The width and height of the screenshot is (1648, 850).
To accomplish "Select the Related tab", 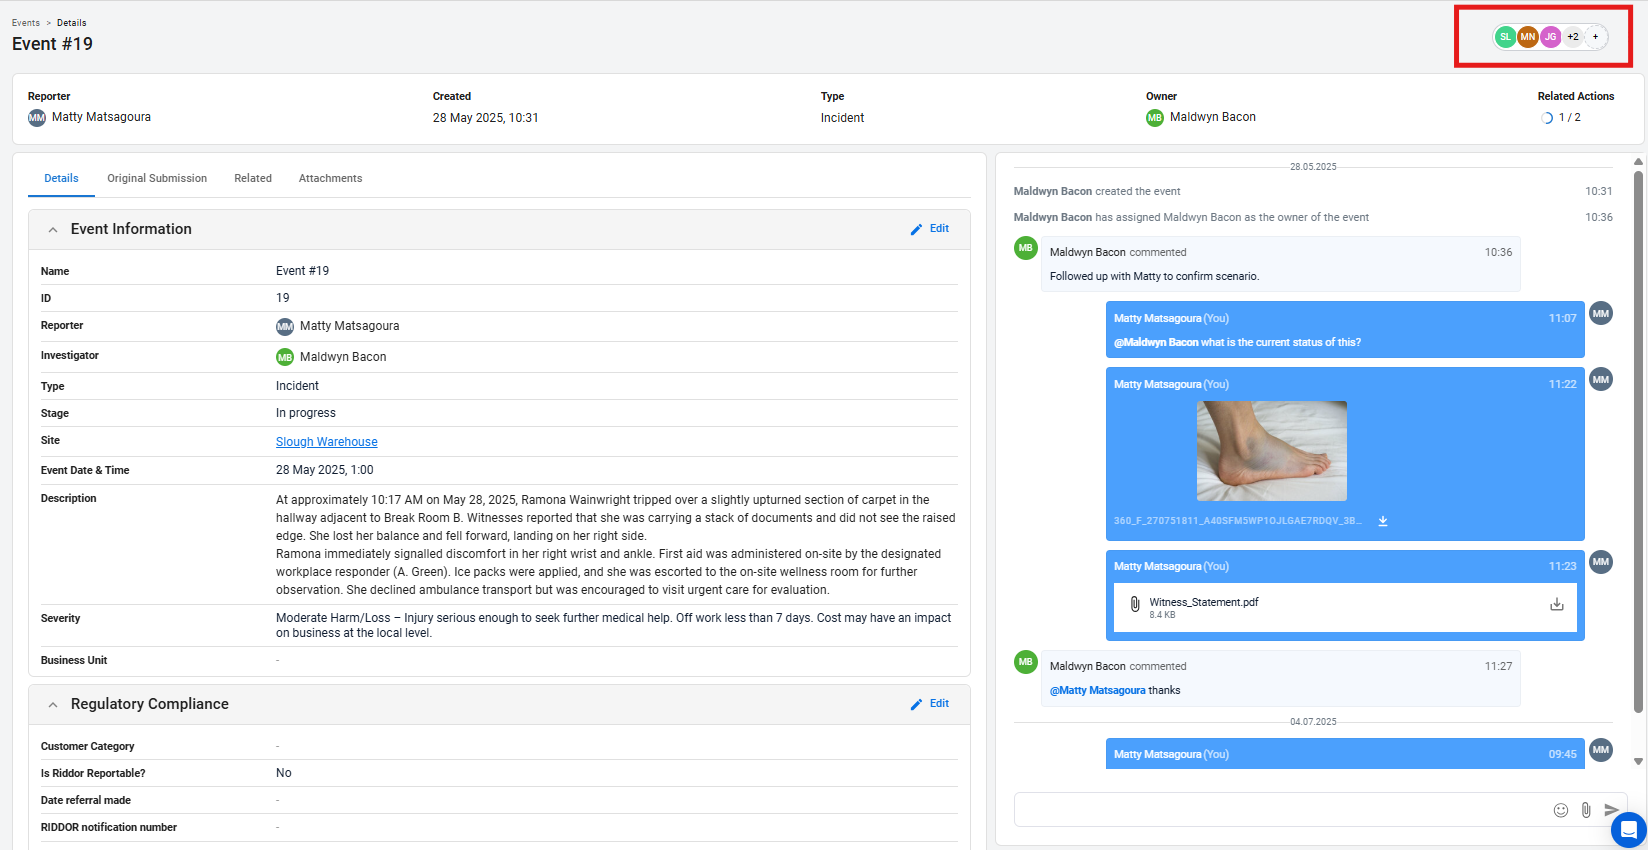I will click(253, 178).
